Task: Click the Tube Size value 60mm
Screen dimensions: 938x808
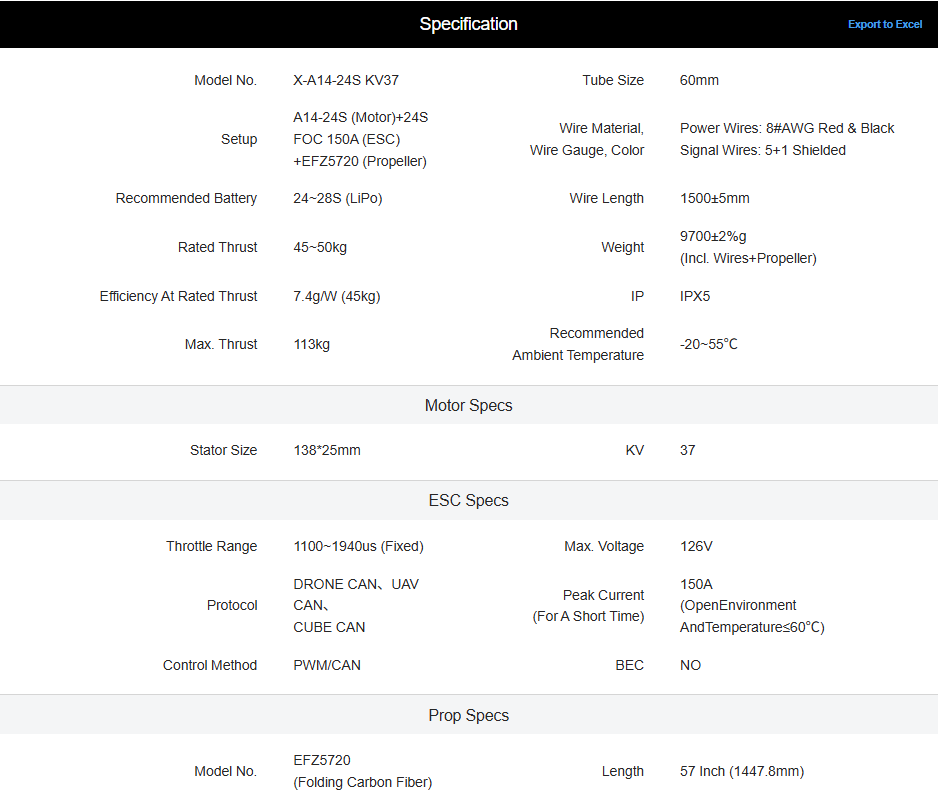Action: [x=699, y=80]
